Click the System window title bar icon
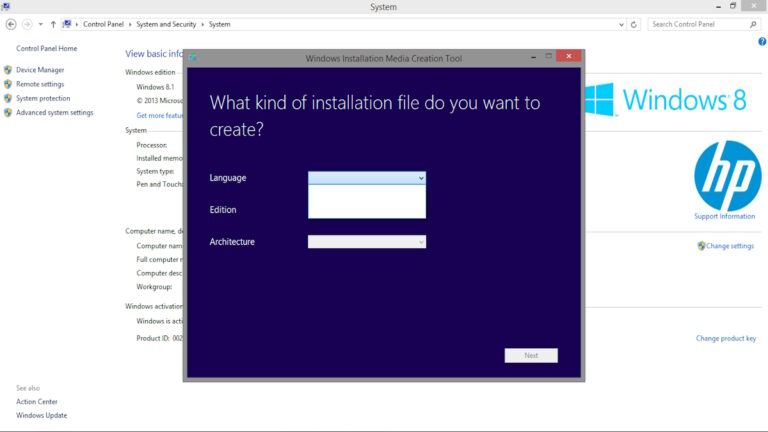 6,6
